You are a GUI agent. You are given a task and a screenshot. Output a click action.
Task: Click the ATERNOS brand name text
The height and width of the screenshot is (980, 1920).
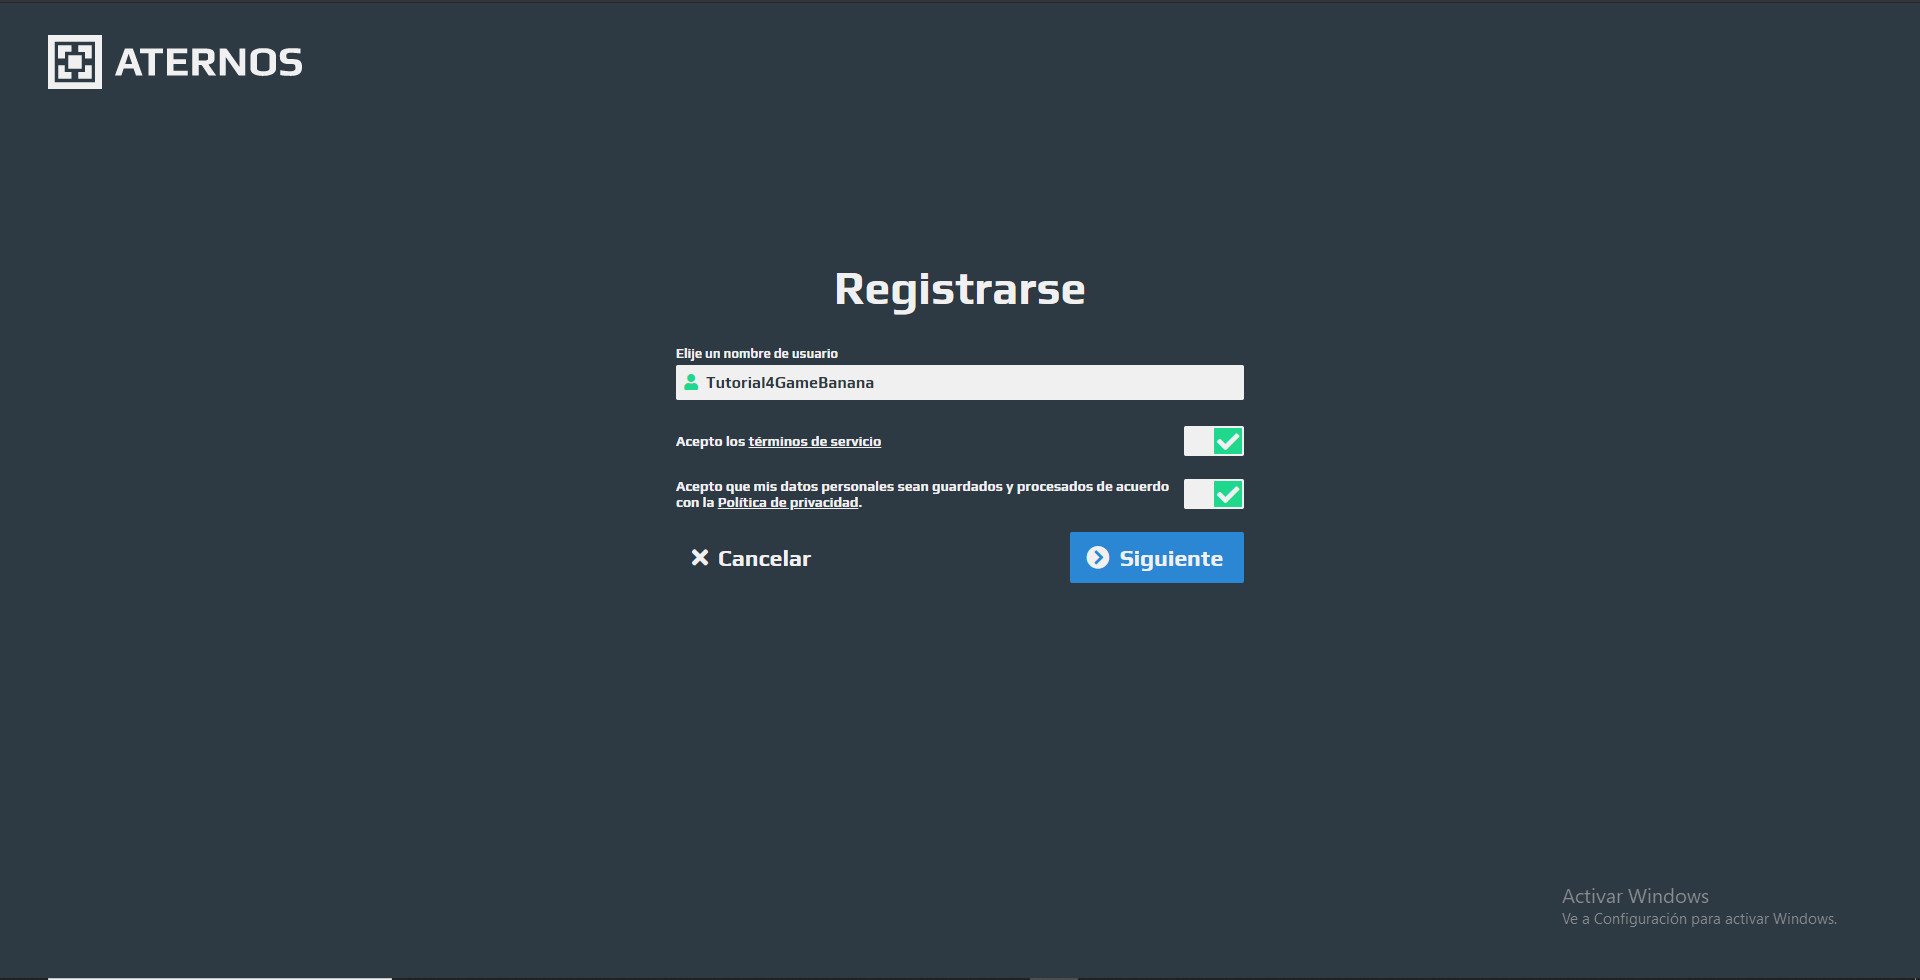209,62
